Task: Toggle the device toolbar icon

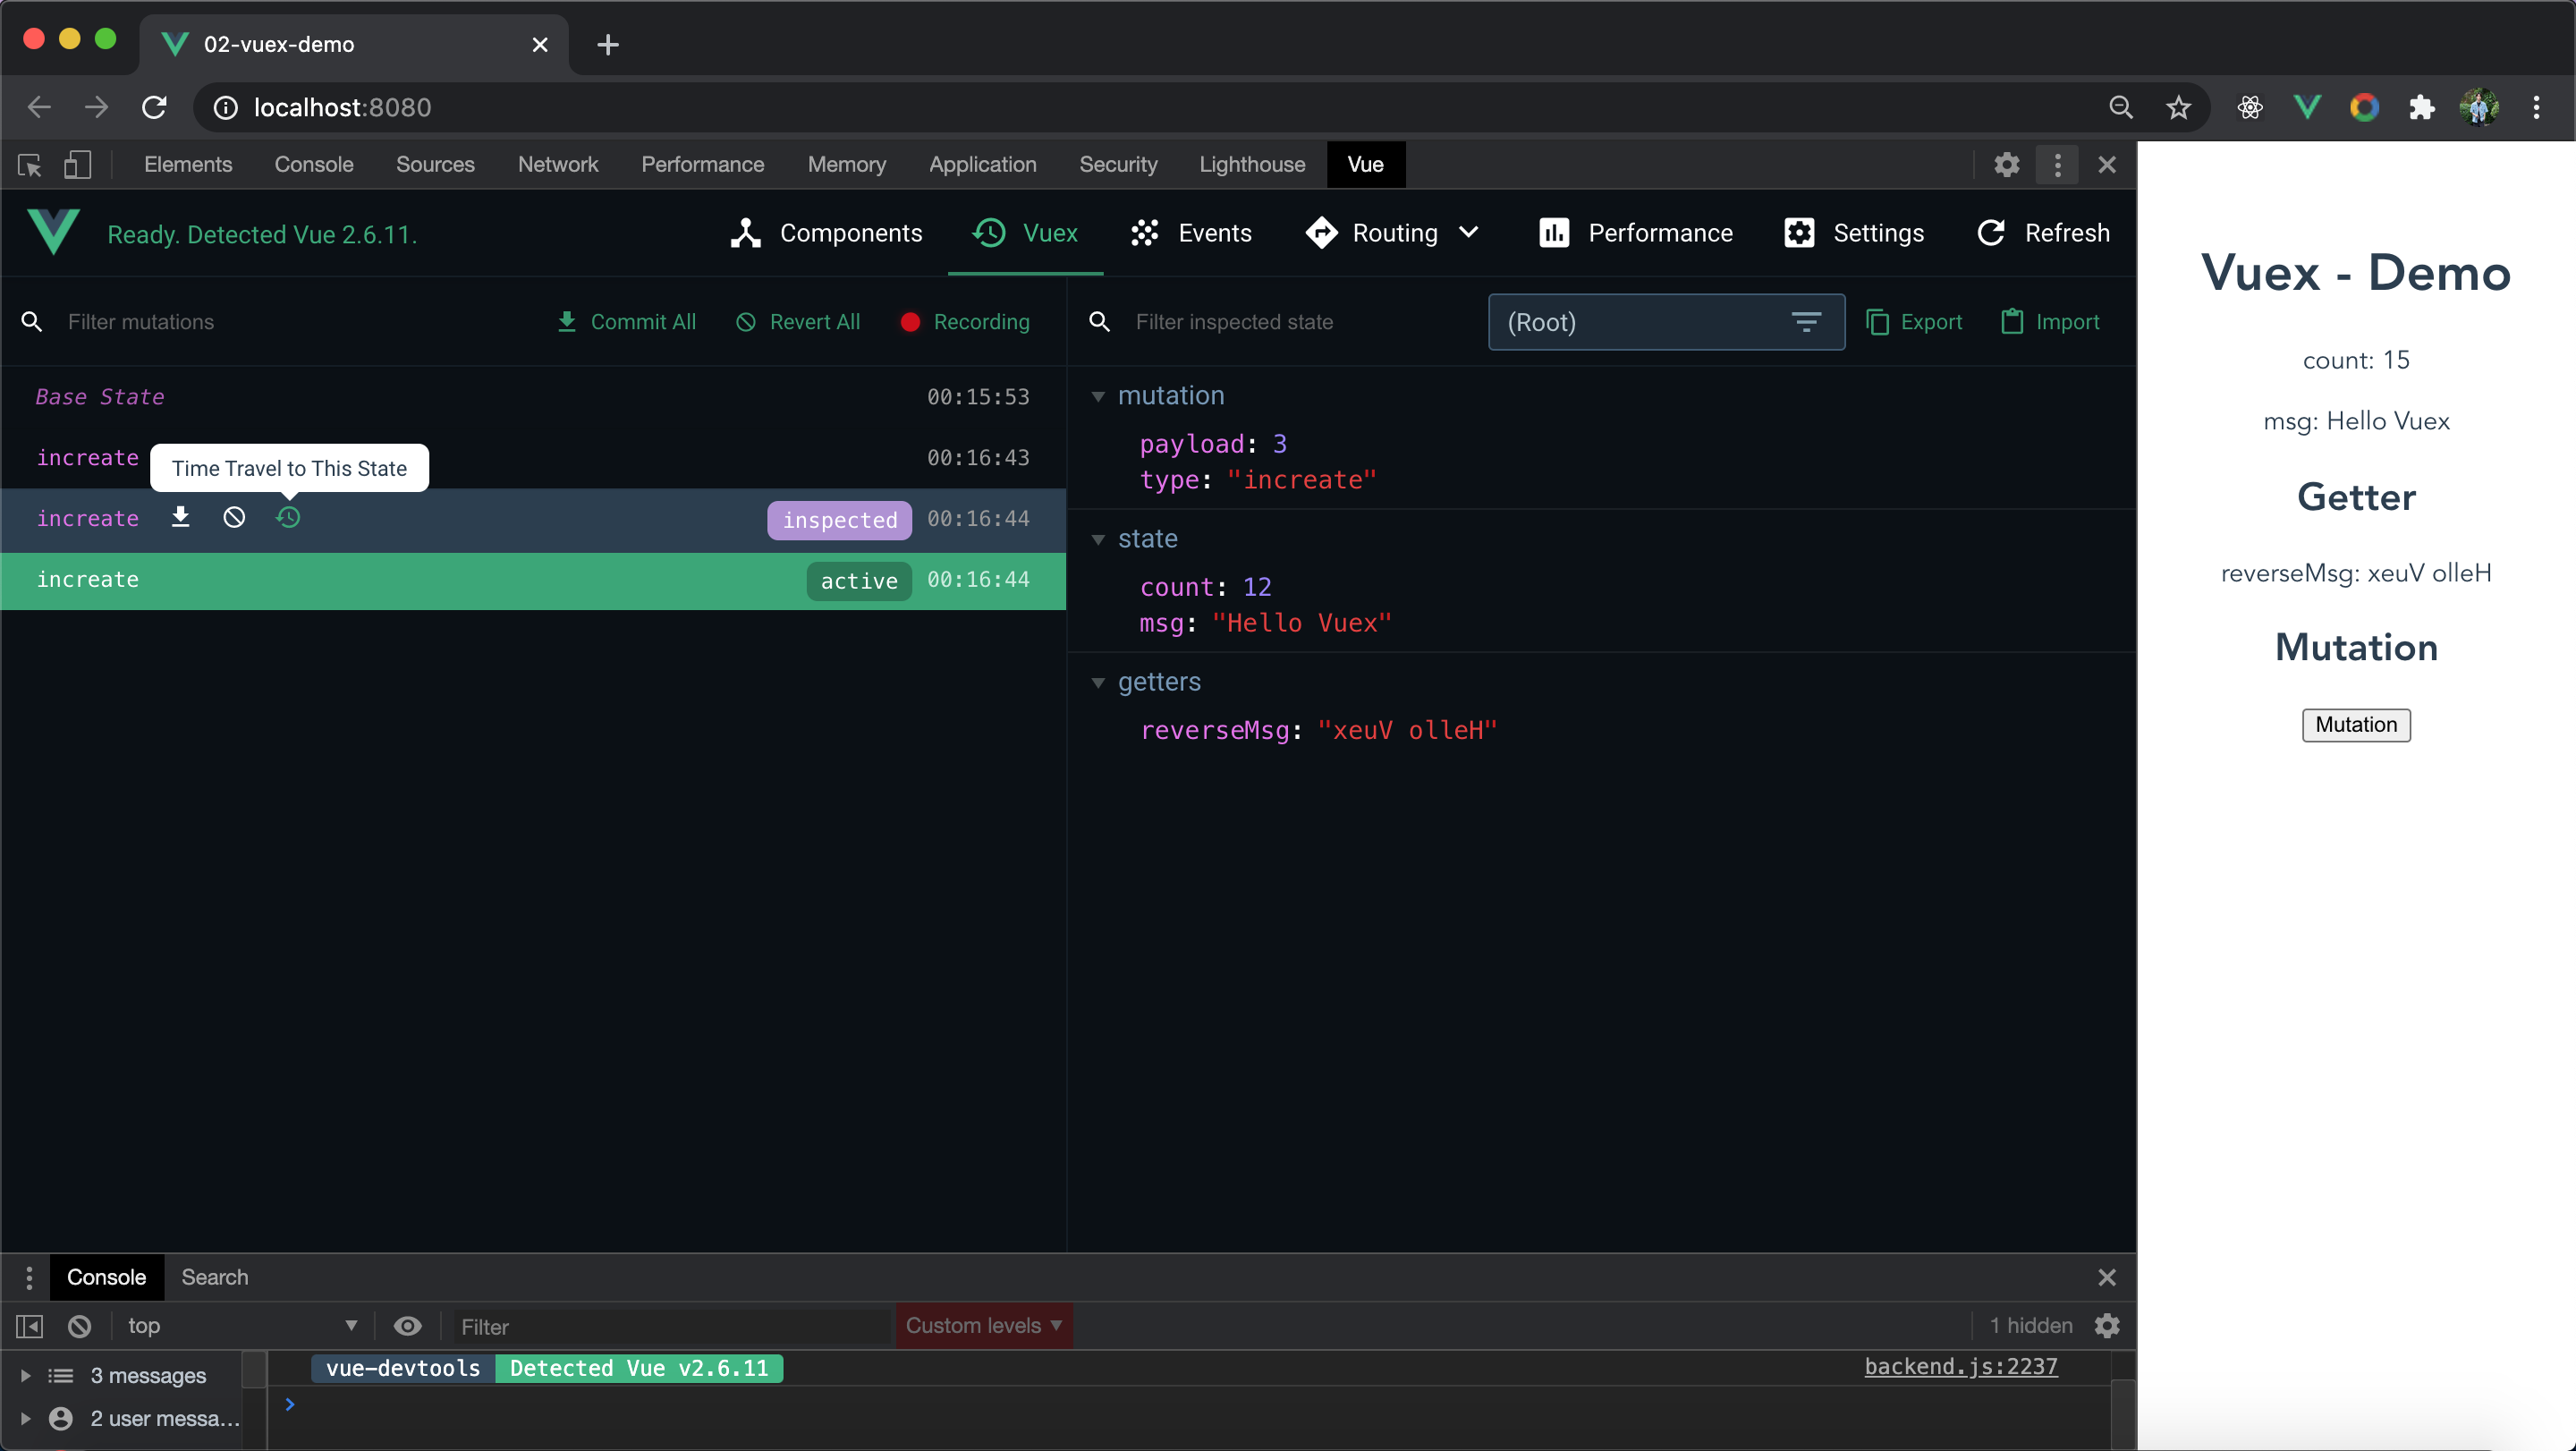Action: pos(77,165)
